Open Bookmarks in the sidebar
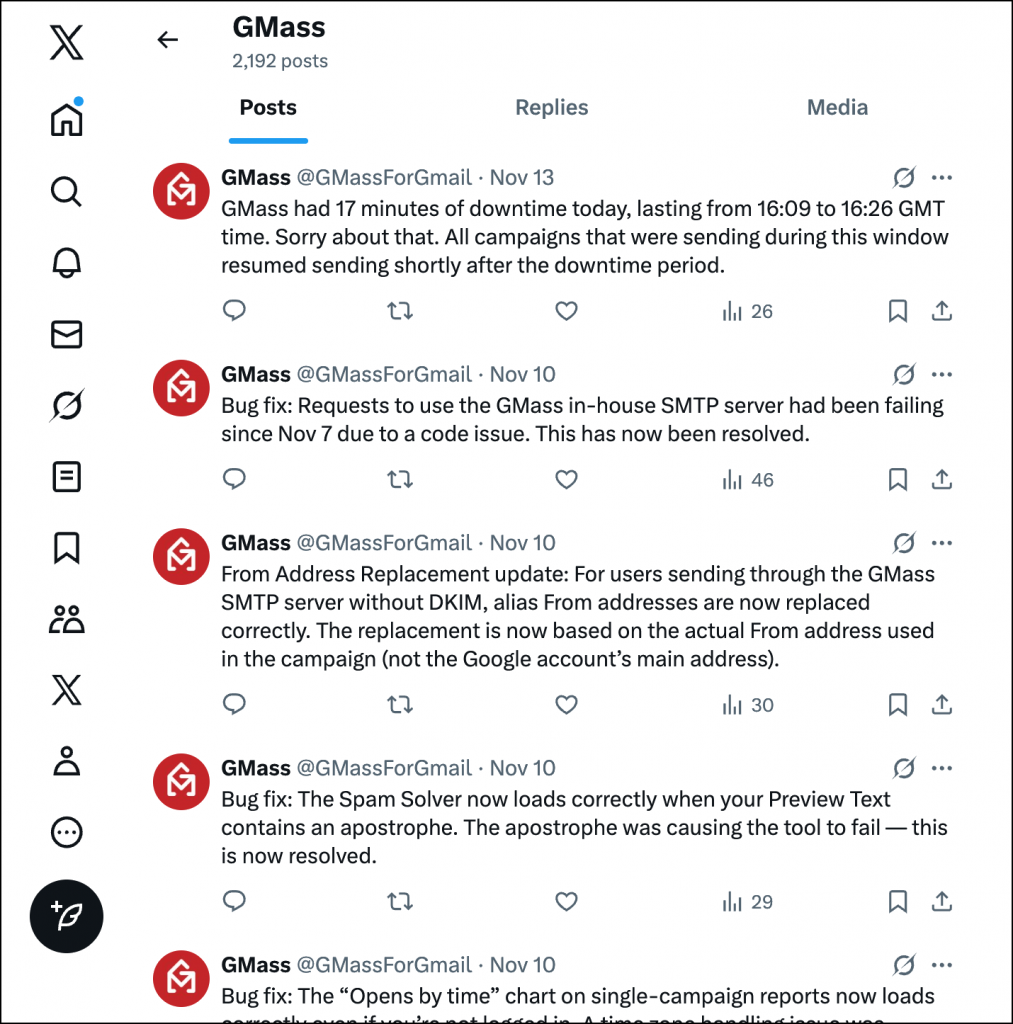 point(66,547)
